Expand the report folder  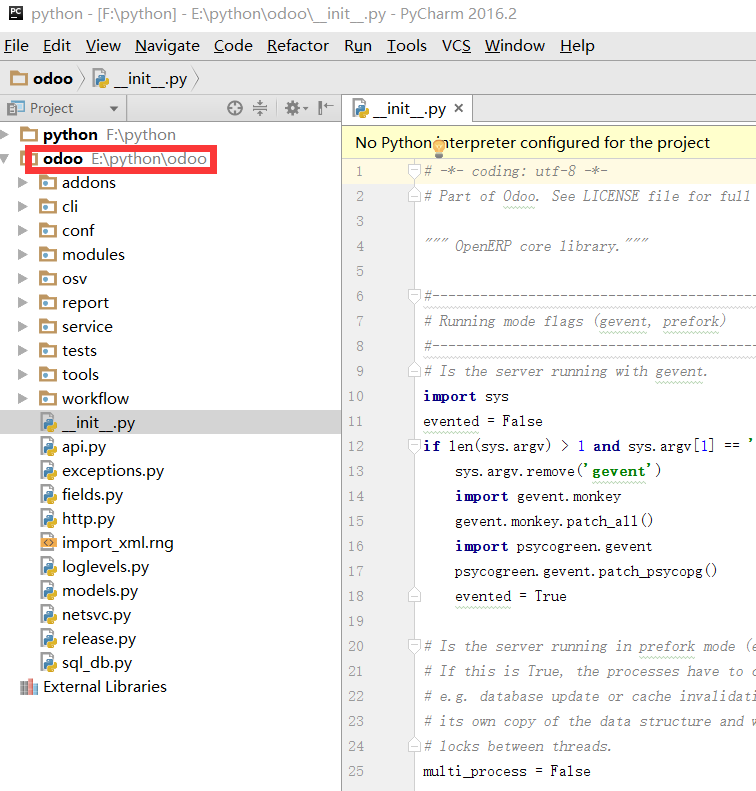(x=23, y=303)
